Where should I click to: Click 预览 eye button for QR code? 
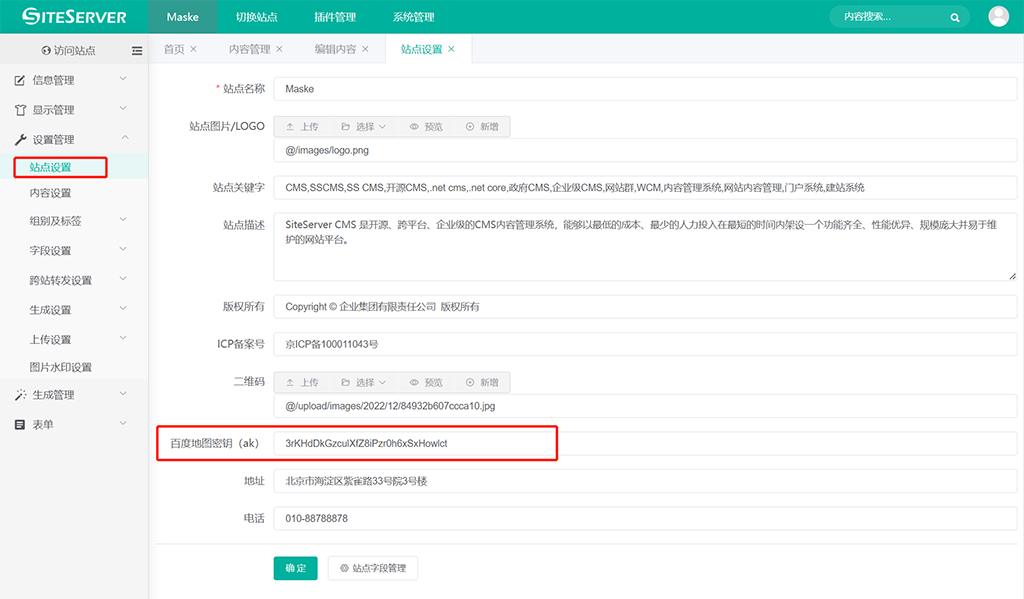click(x=426, y=382)
